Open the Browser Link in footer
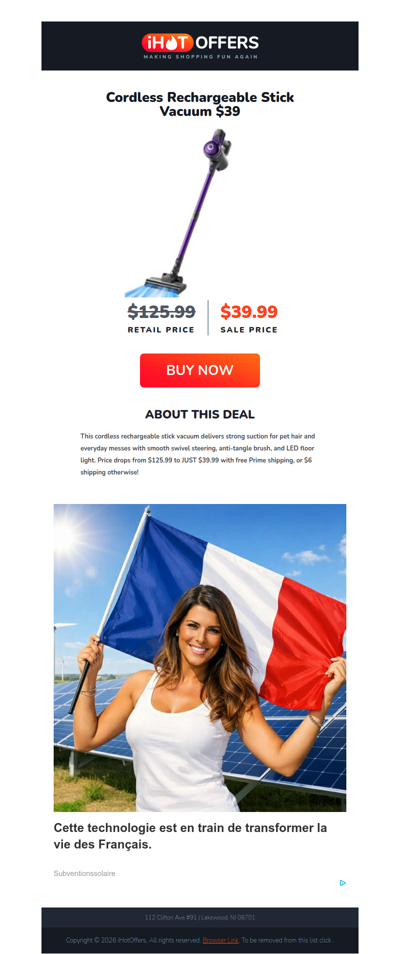The width and height of the screenshot is (400, 954). pyautogui.click(x=220, y=940)
